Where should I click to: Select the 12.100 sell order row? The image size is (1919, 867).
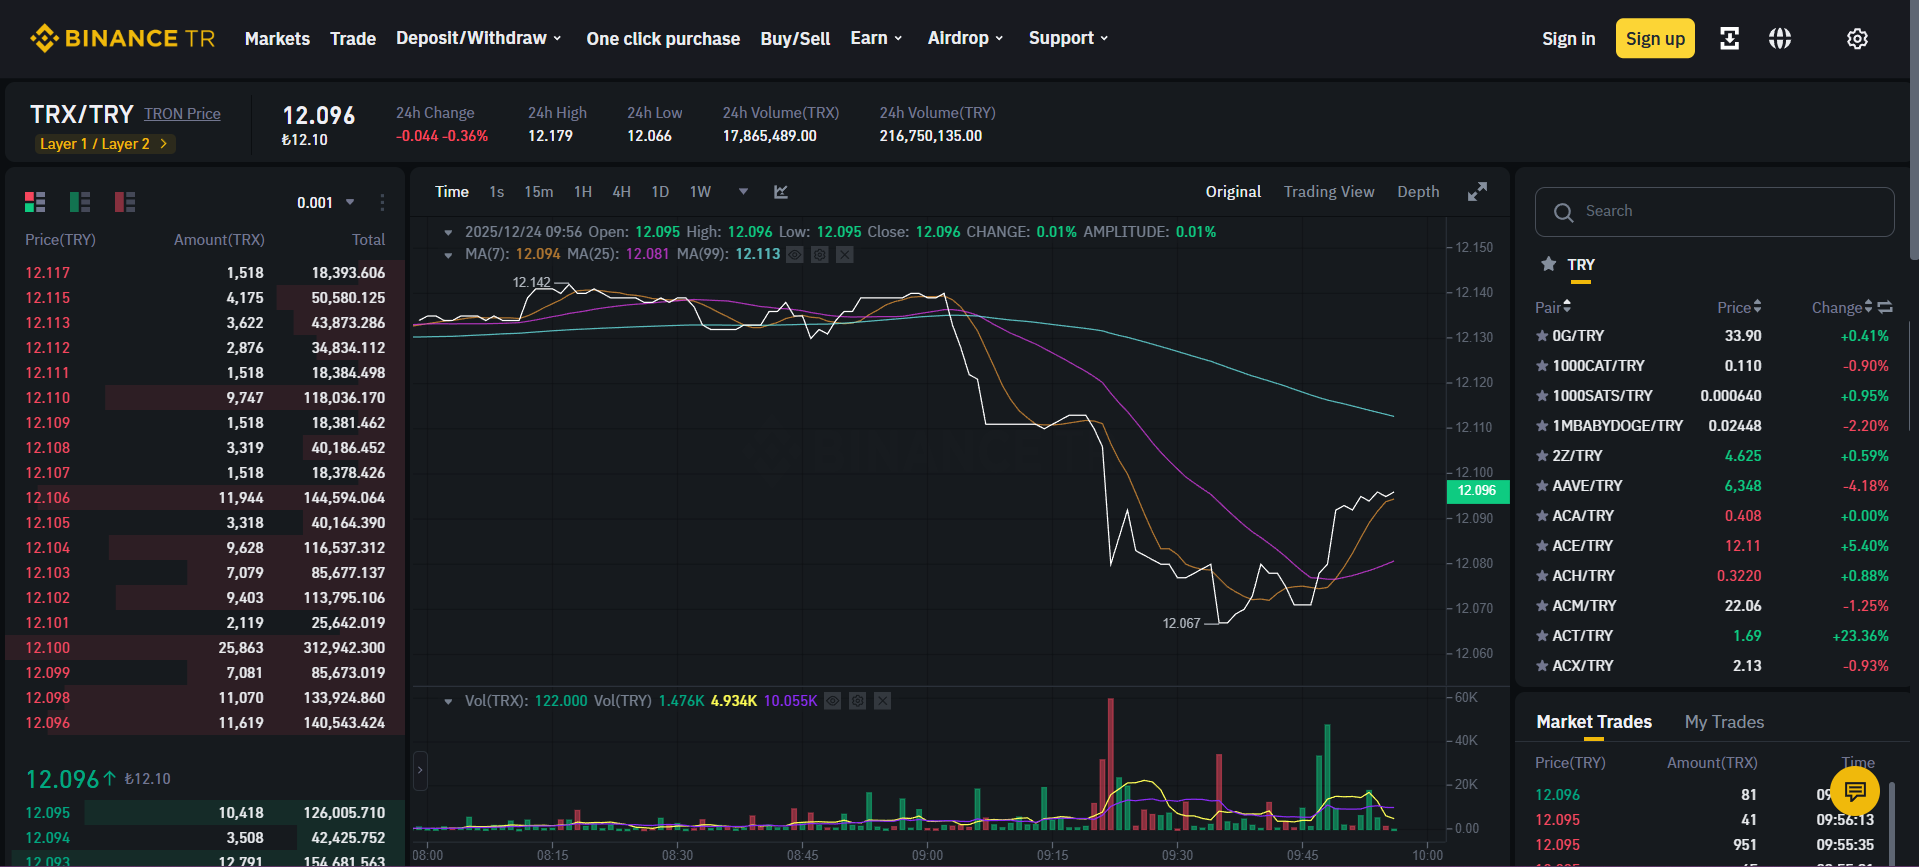coord(205,648)
